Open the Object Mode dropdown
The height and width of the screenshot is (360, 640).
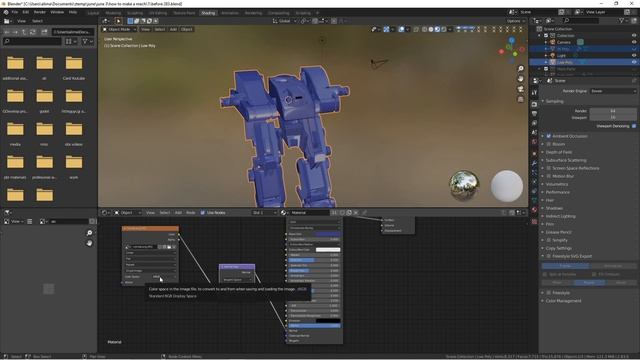point(119,29)
